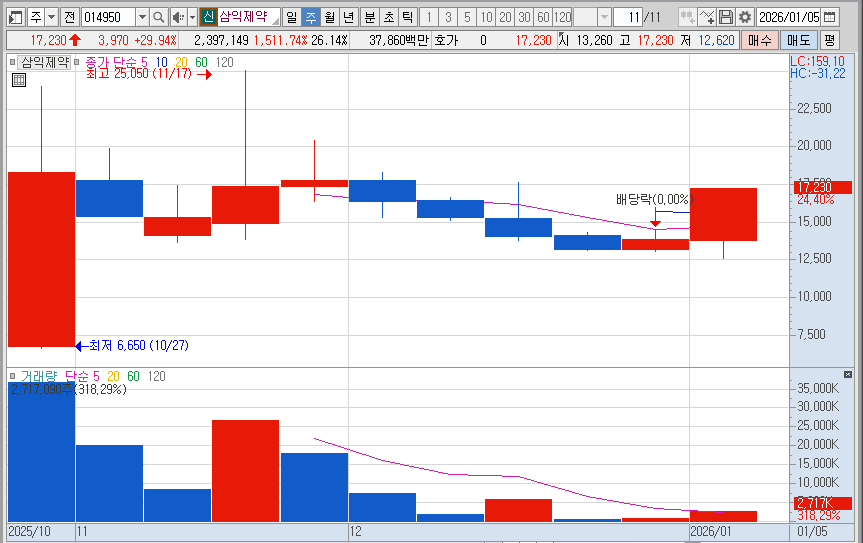The height and width of the screenshot is (543, 863).
Task: Click the 2026/01 time axis label
Action: [x=711, y=531]
